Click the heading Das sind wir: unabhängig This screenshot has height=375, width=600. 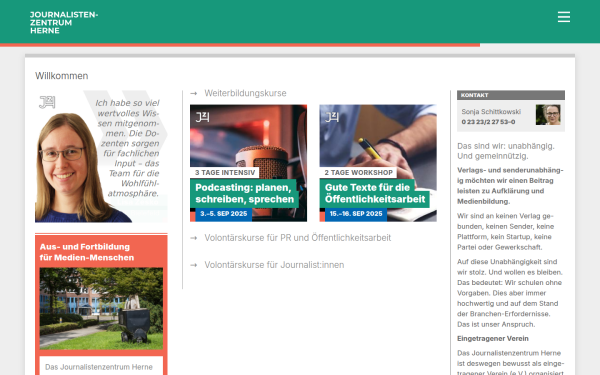click(506, 151)
